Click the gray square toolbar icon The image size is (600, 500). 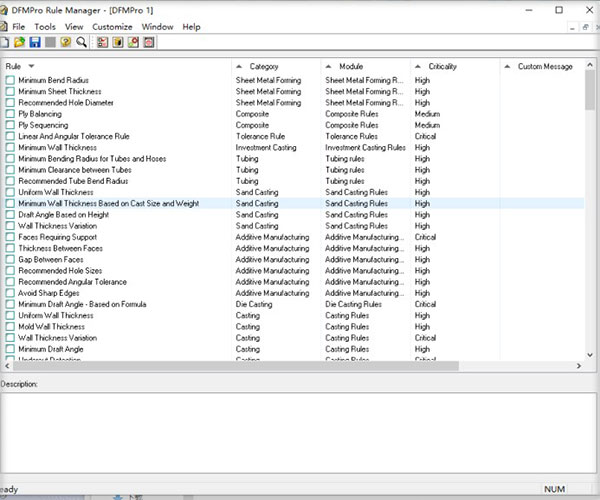(x=50, y=42)
